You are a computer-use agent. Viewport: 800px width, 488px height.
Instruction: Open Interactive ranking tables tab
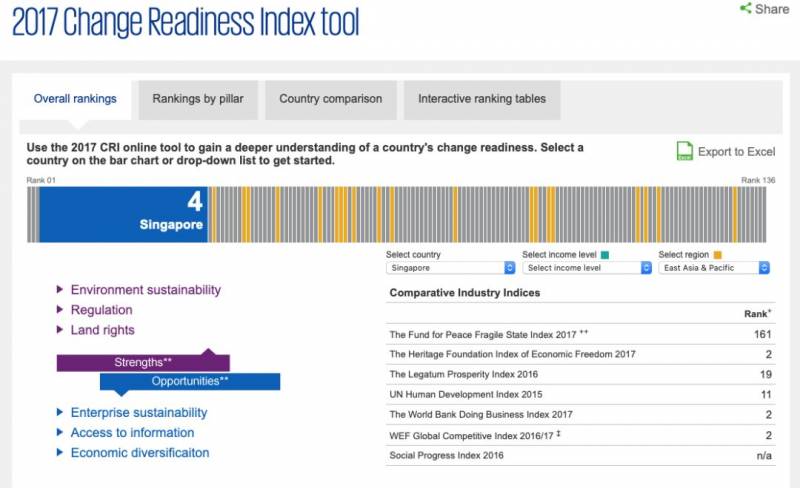[482, 99]
